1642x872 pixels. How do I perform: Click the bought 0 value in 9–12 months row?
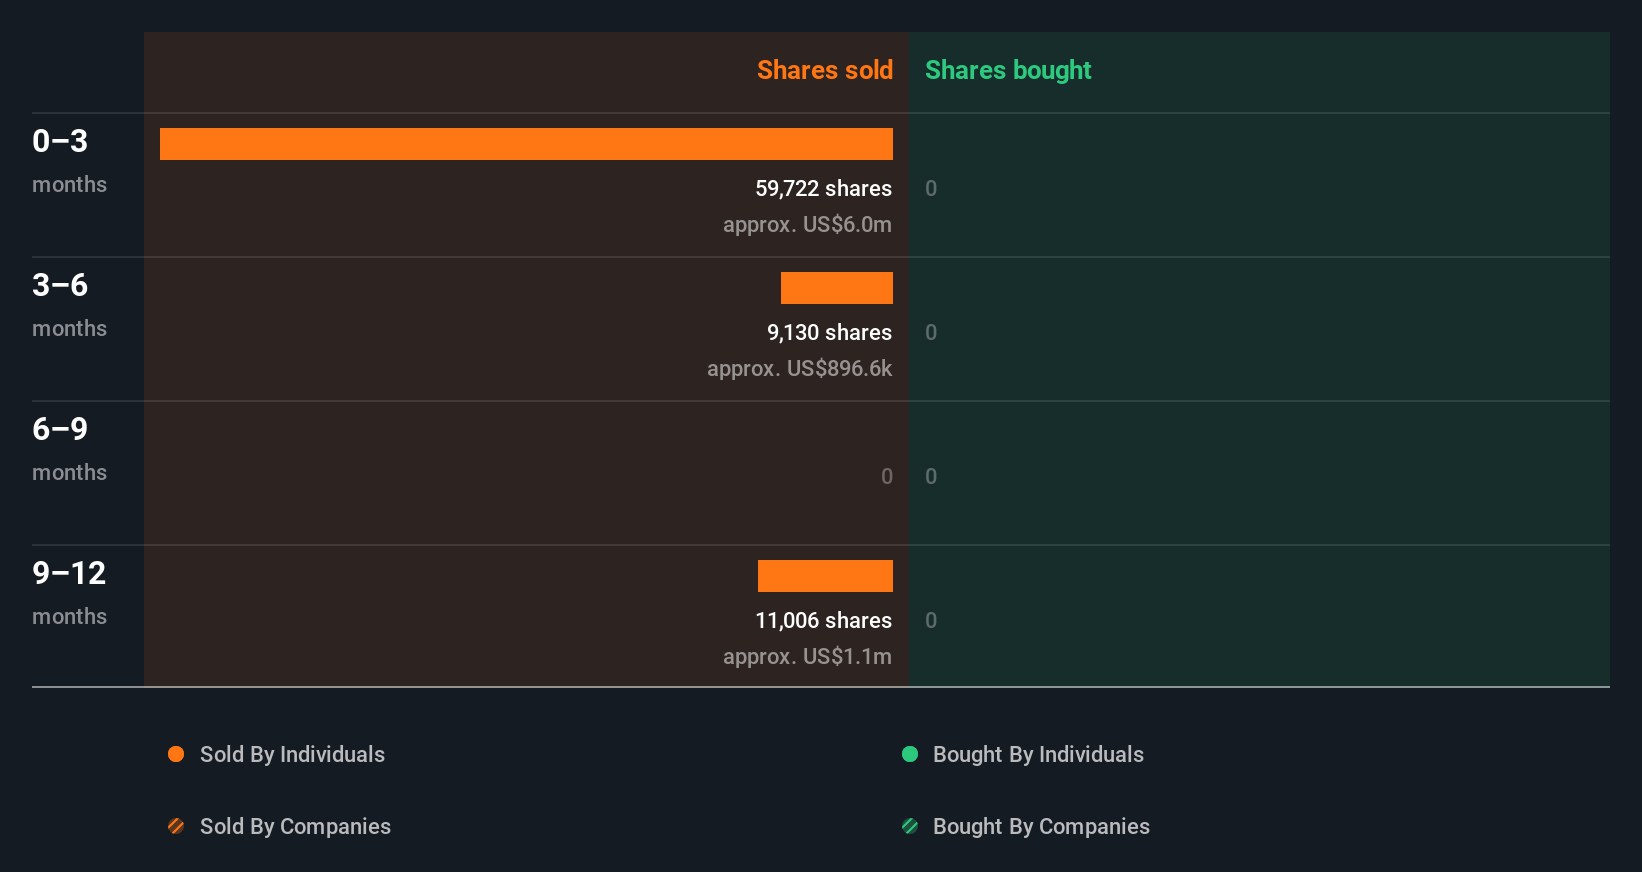[x=931, y=620]
